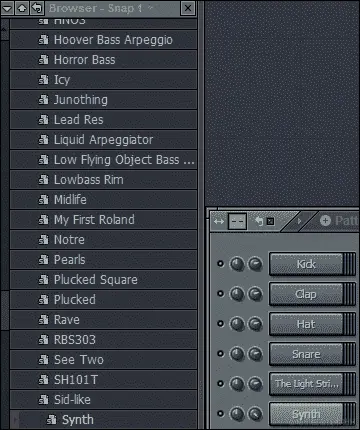Select the Notre preset
The width and height of the screenshot is (360, 430).
pos(103,240)
